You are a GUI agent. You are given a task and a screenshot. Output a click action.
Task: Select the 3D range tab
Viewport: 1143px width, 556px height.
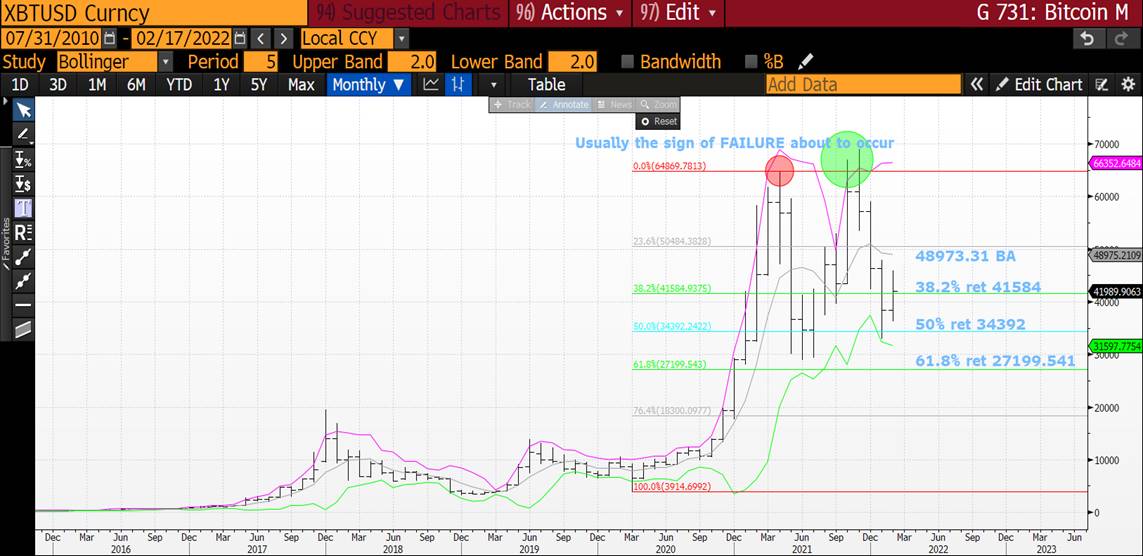pyautogui.click(x=58, y=85)
